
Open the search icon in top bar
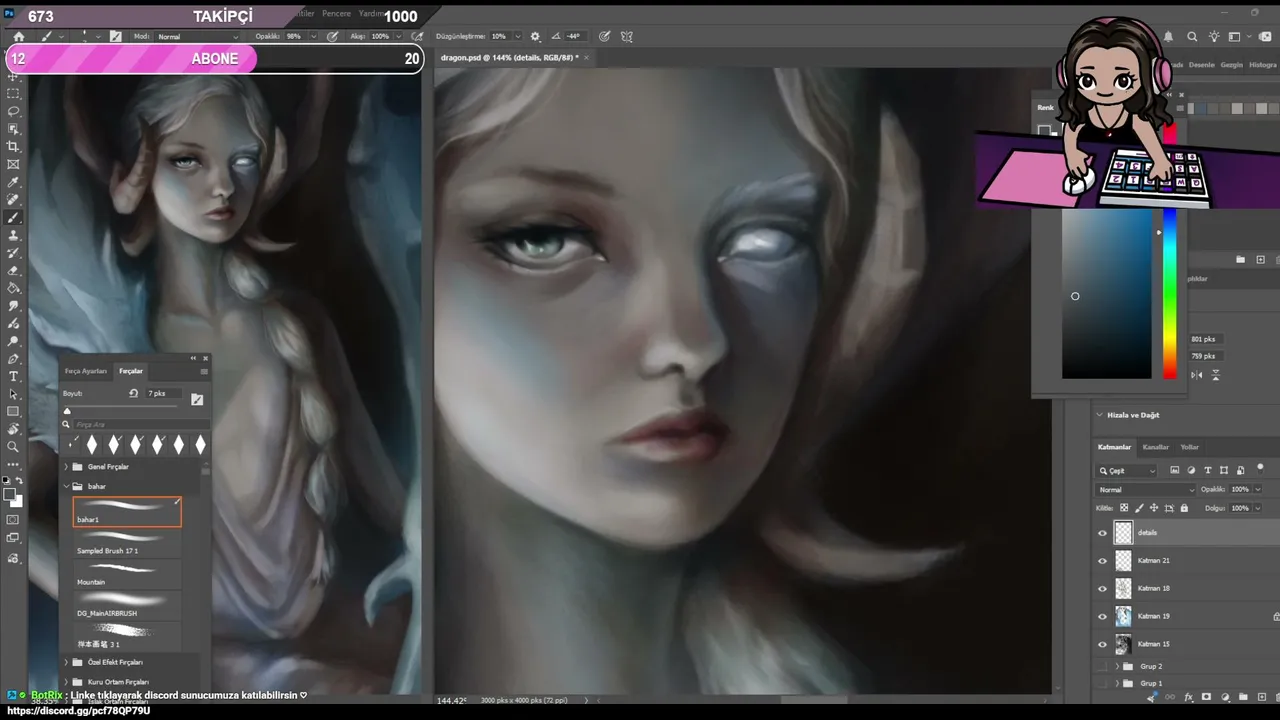pos(1192,37)
